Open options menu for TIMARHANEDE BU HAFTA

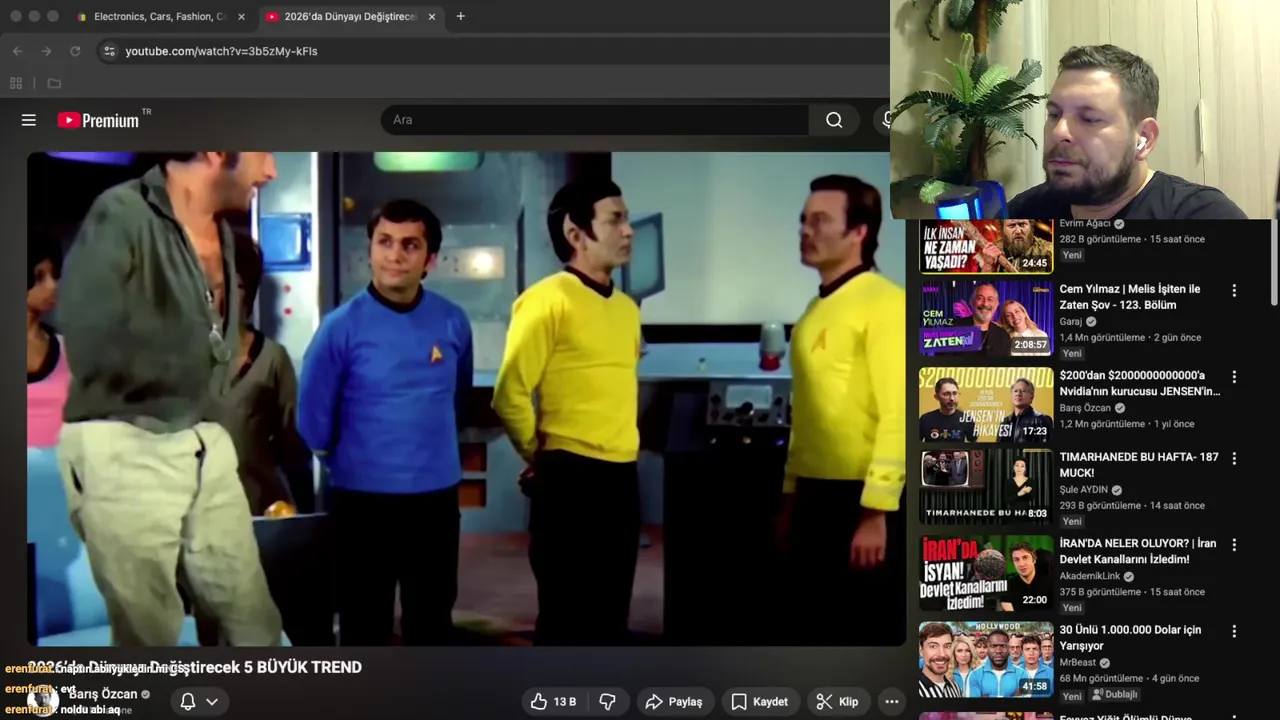(1234, 459)
